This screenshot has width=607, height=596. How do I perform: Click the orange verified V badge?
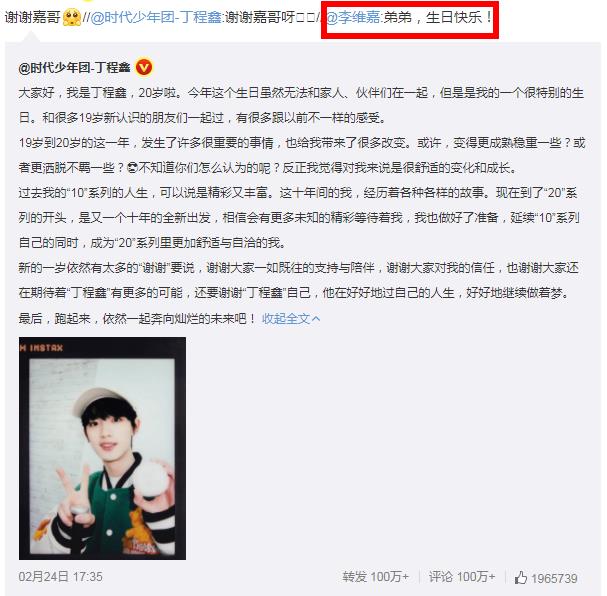(144, 68)
